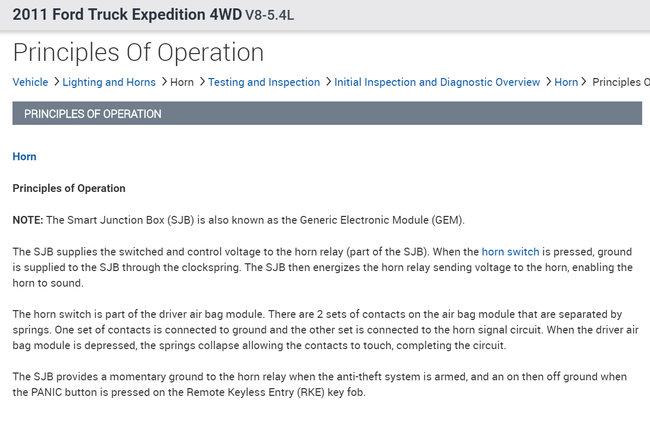Screen dimensions: 650x424
Task: Click the large Principles Of Operation page heading
Action: tap(138, 52)
